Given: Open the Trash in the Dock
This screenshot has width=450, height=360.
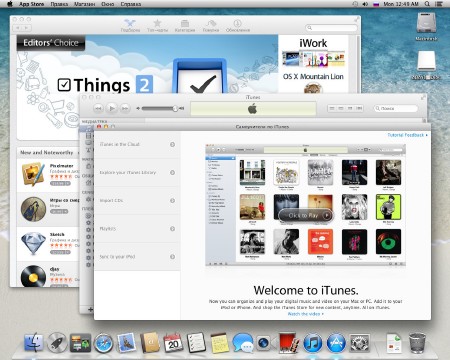Looking at the screenshot, I should pyautogui.click(x=417, y=343).
